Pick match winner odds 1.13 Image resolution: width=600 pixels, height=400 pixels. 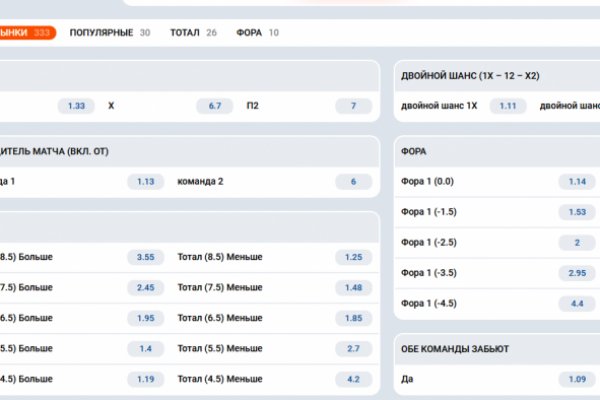tap(145, 182)
